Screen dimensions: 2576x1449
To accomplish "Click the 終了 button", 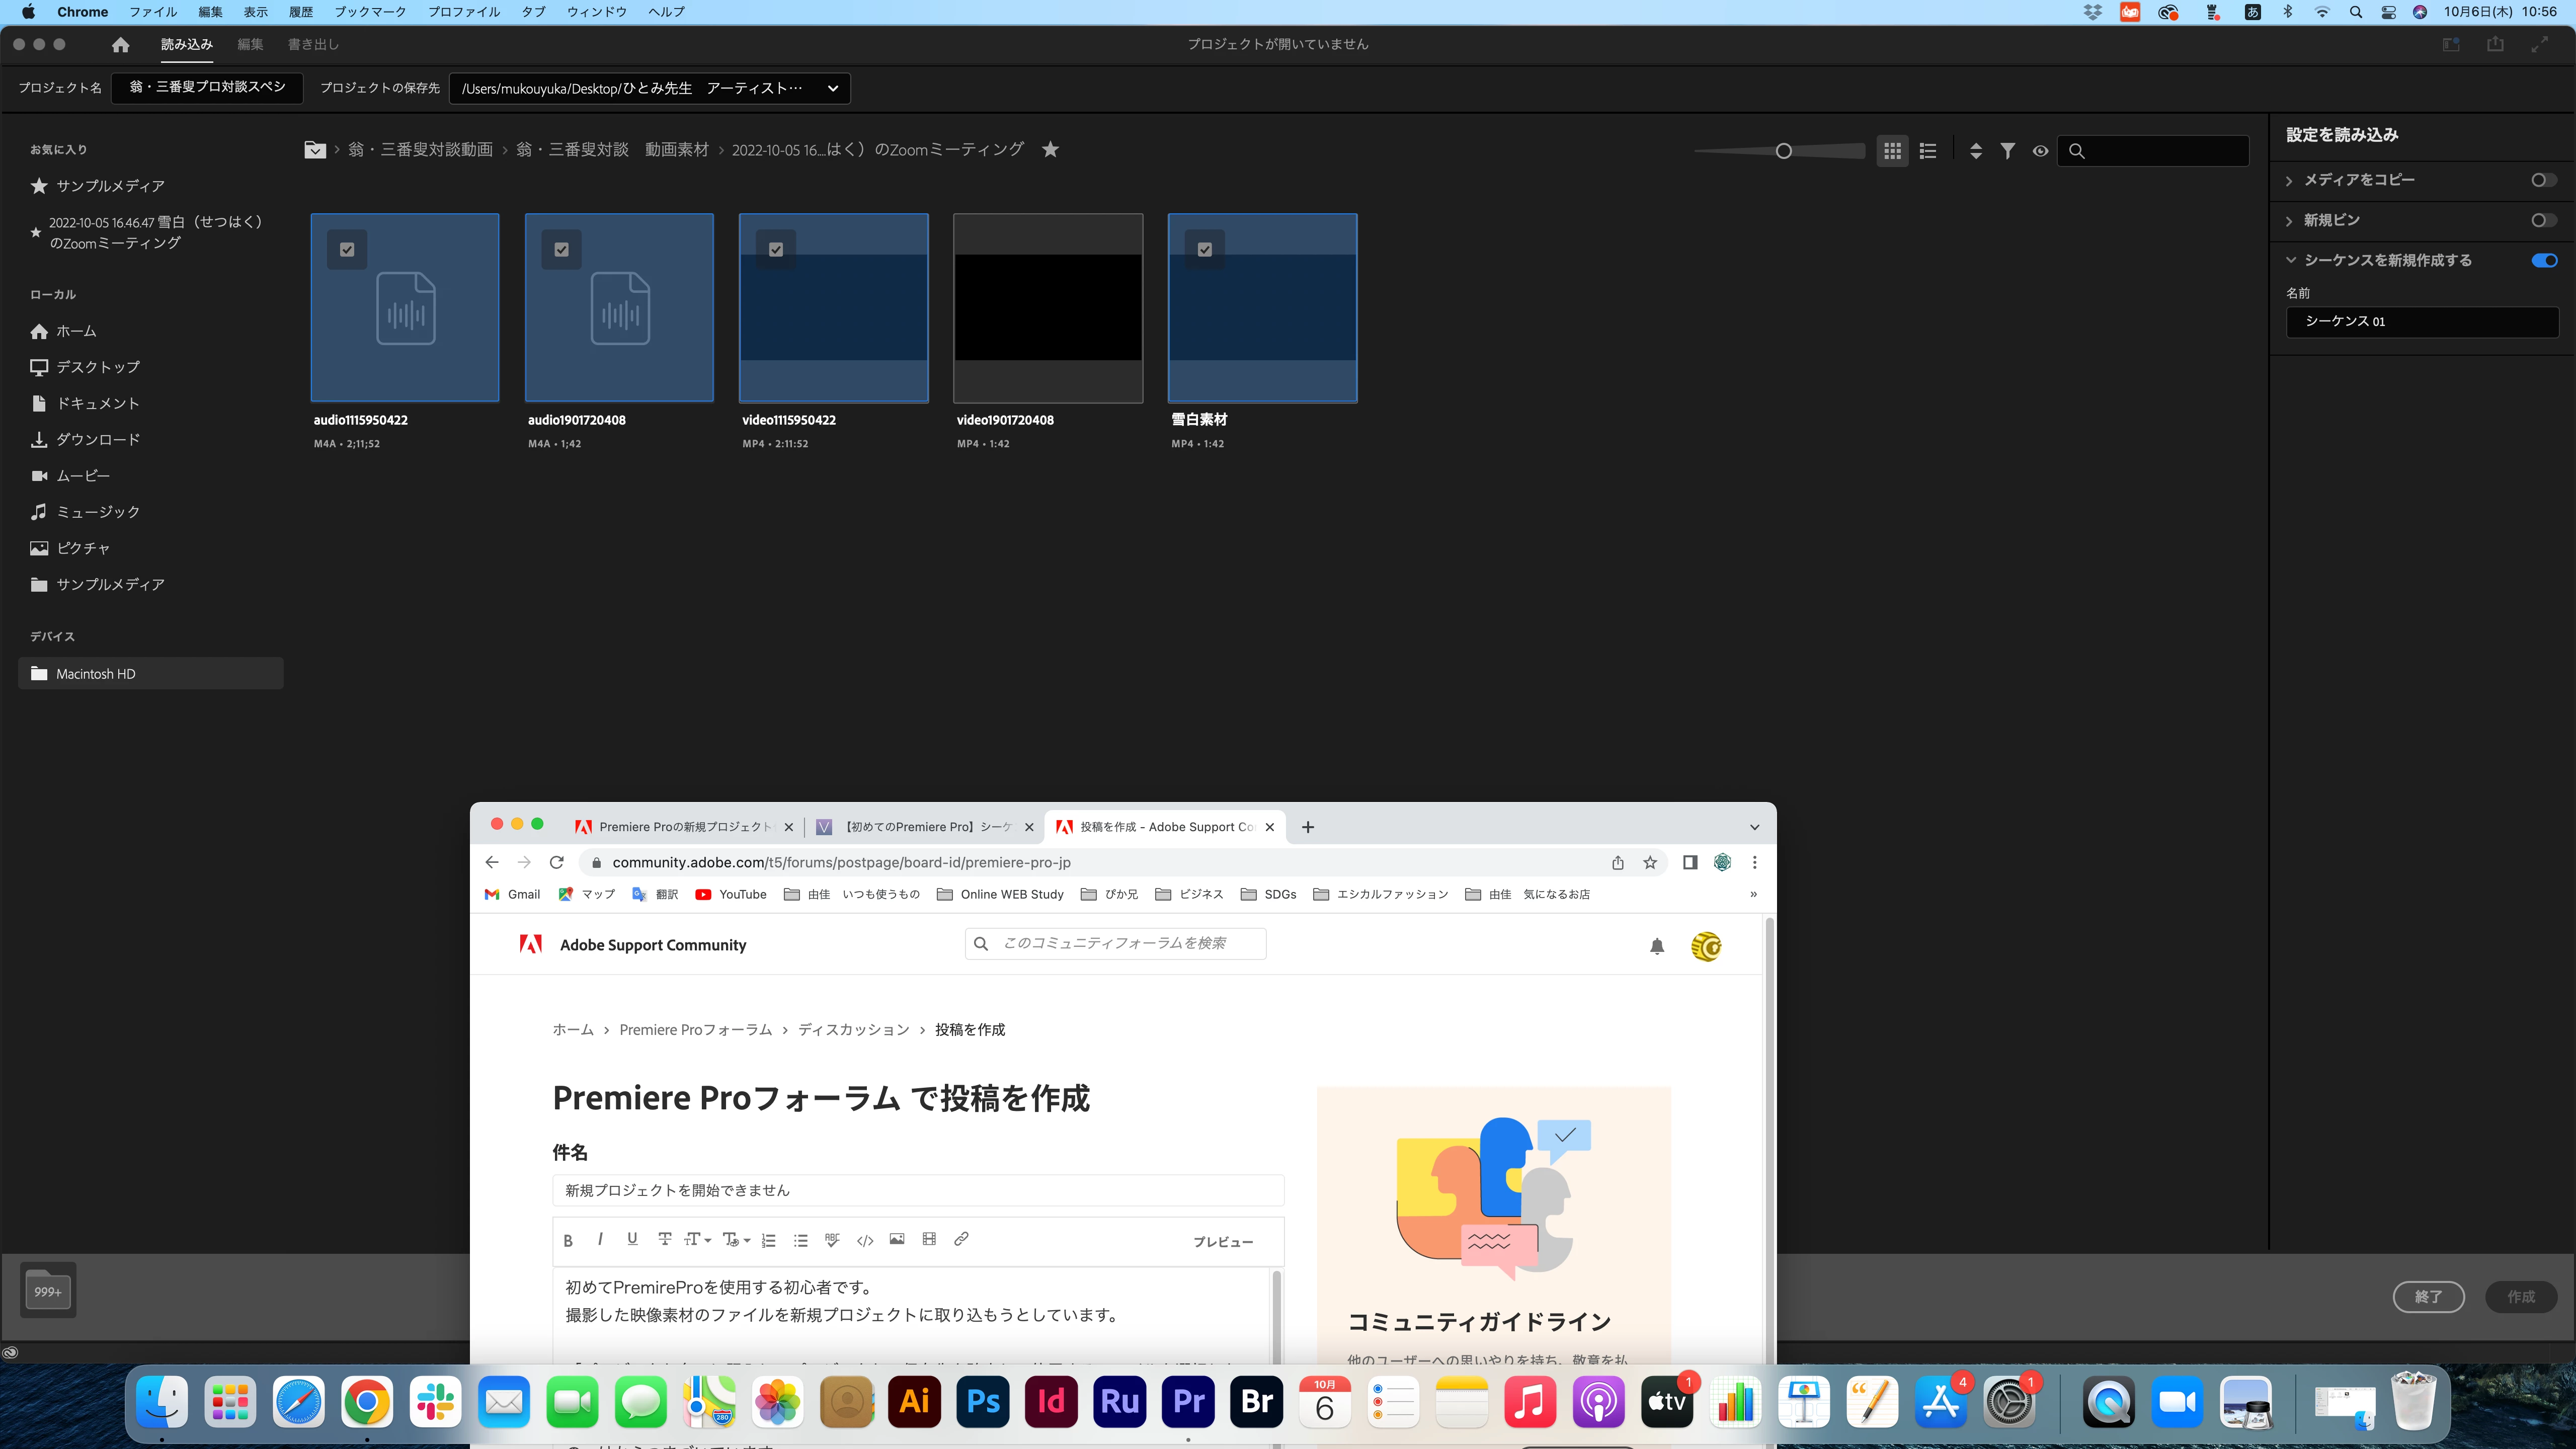I will tap(2428, 1297).
